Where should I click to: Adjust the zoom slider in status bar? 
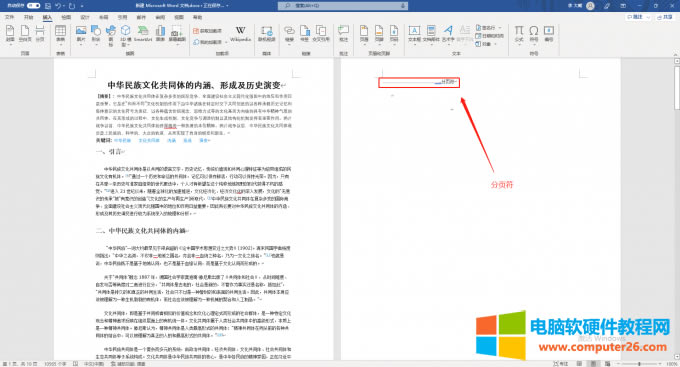(640, 364)
